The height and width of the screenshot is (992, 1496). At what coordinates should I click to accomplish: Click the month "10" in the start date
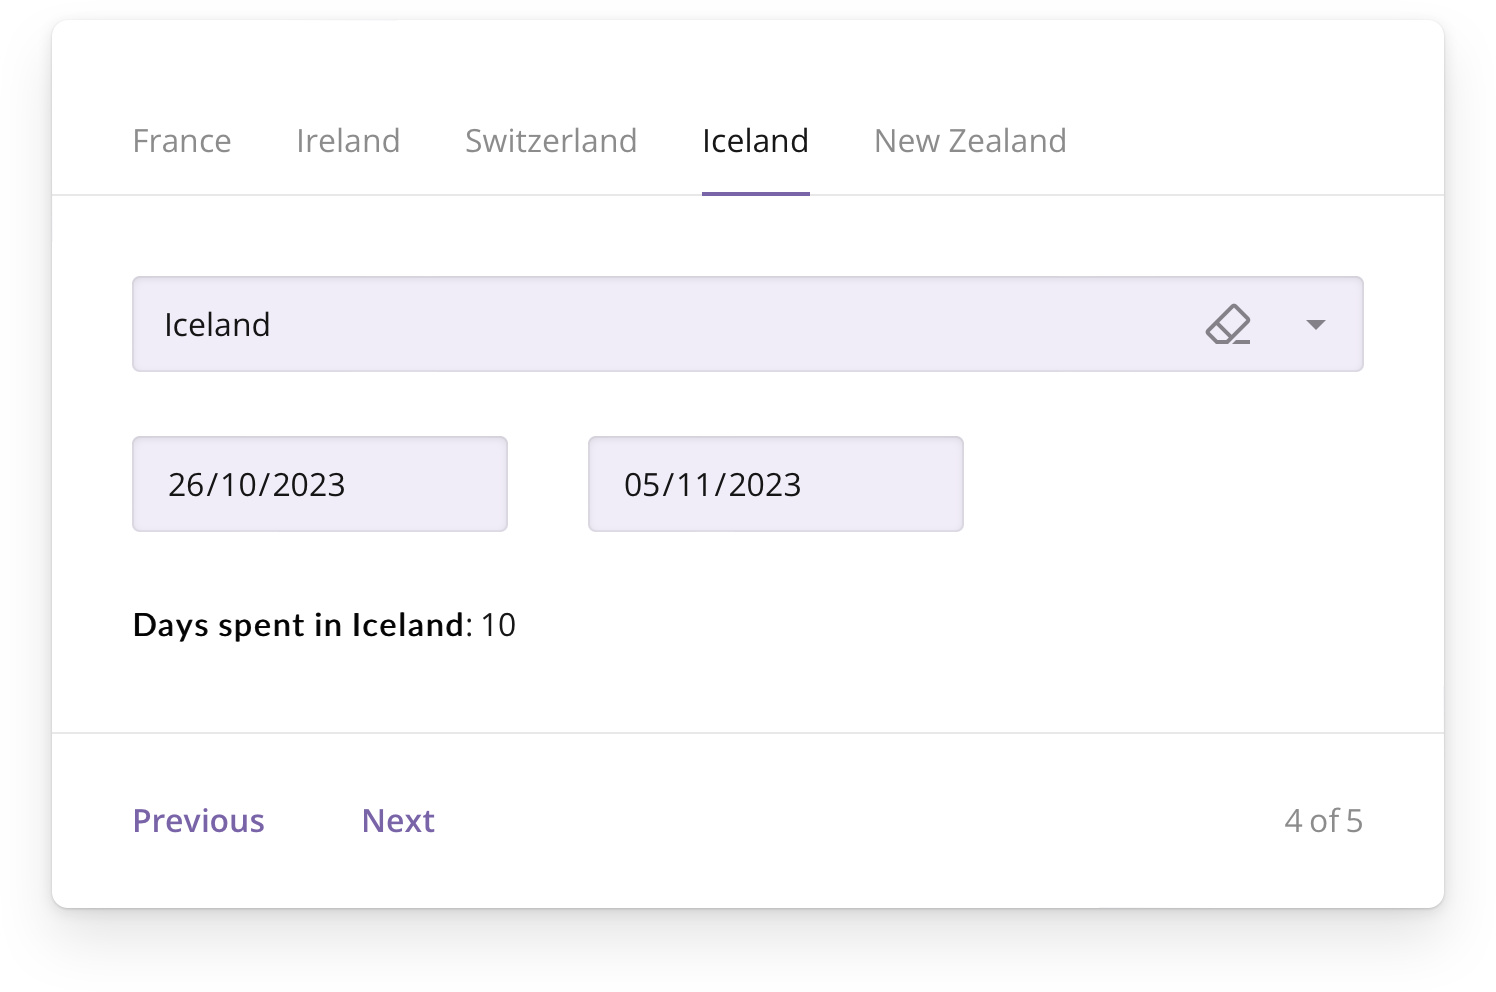coord(239,485)
